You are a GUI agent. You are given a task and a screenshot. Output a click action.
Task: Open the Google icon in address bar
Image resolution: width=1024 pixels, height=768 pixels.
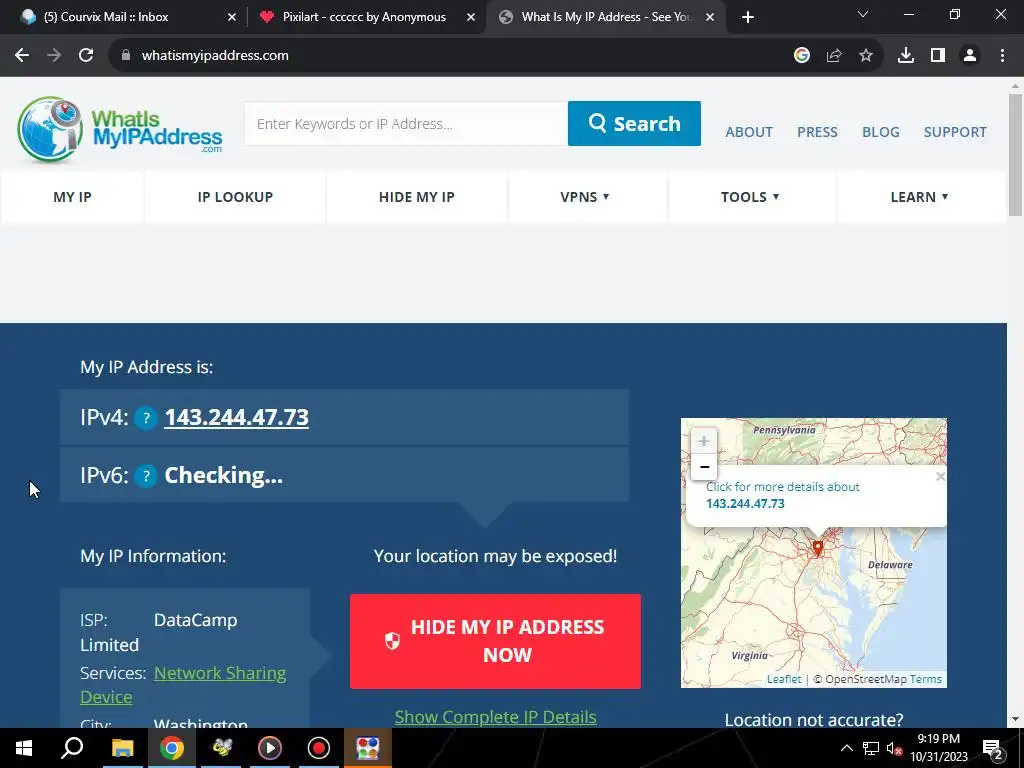(x=802, y=56)
